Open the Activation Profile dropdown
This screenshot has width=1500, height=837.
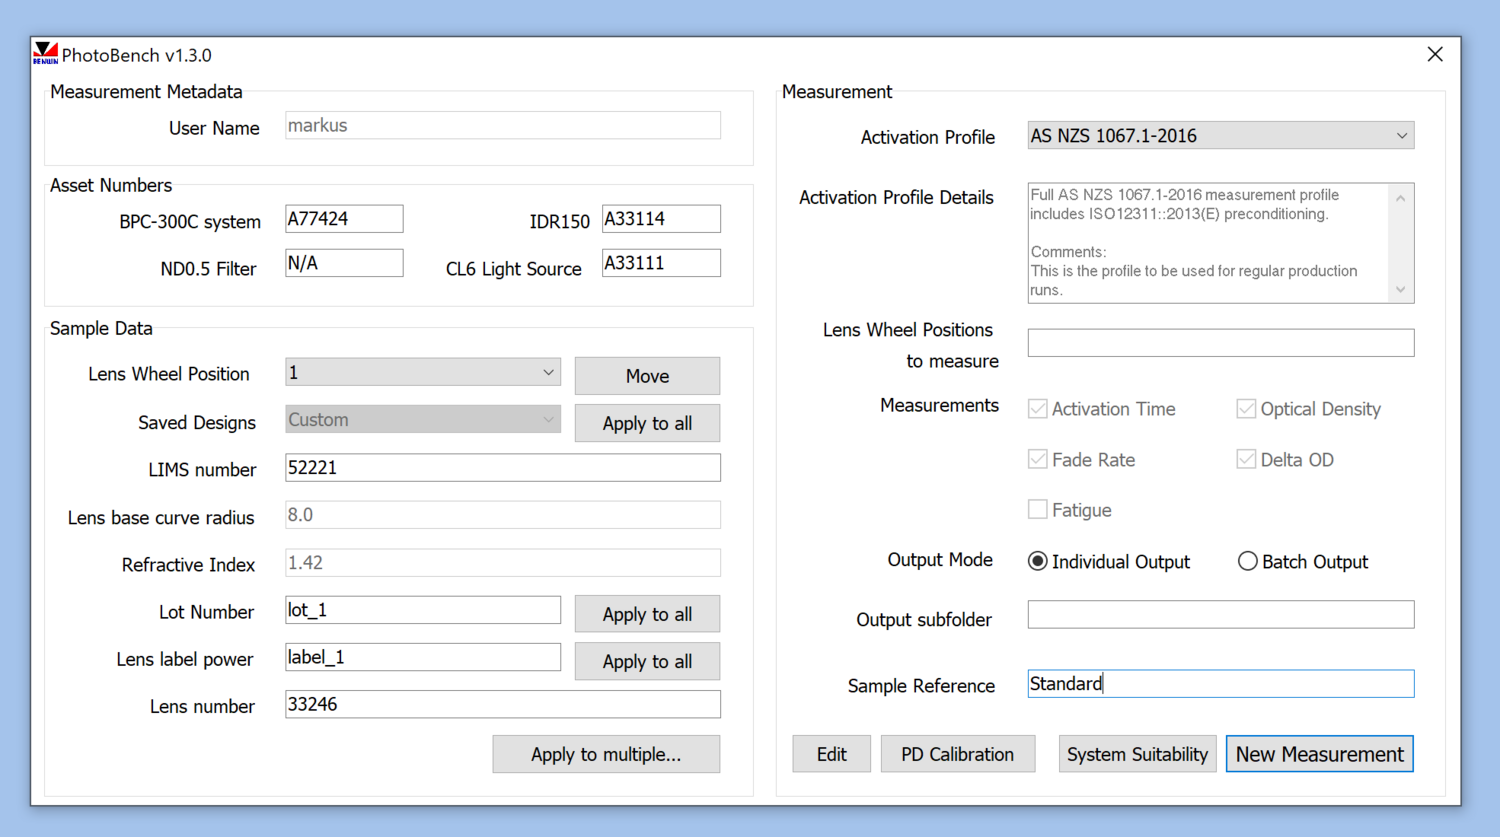(x=1220, y=136)
